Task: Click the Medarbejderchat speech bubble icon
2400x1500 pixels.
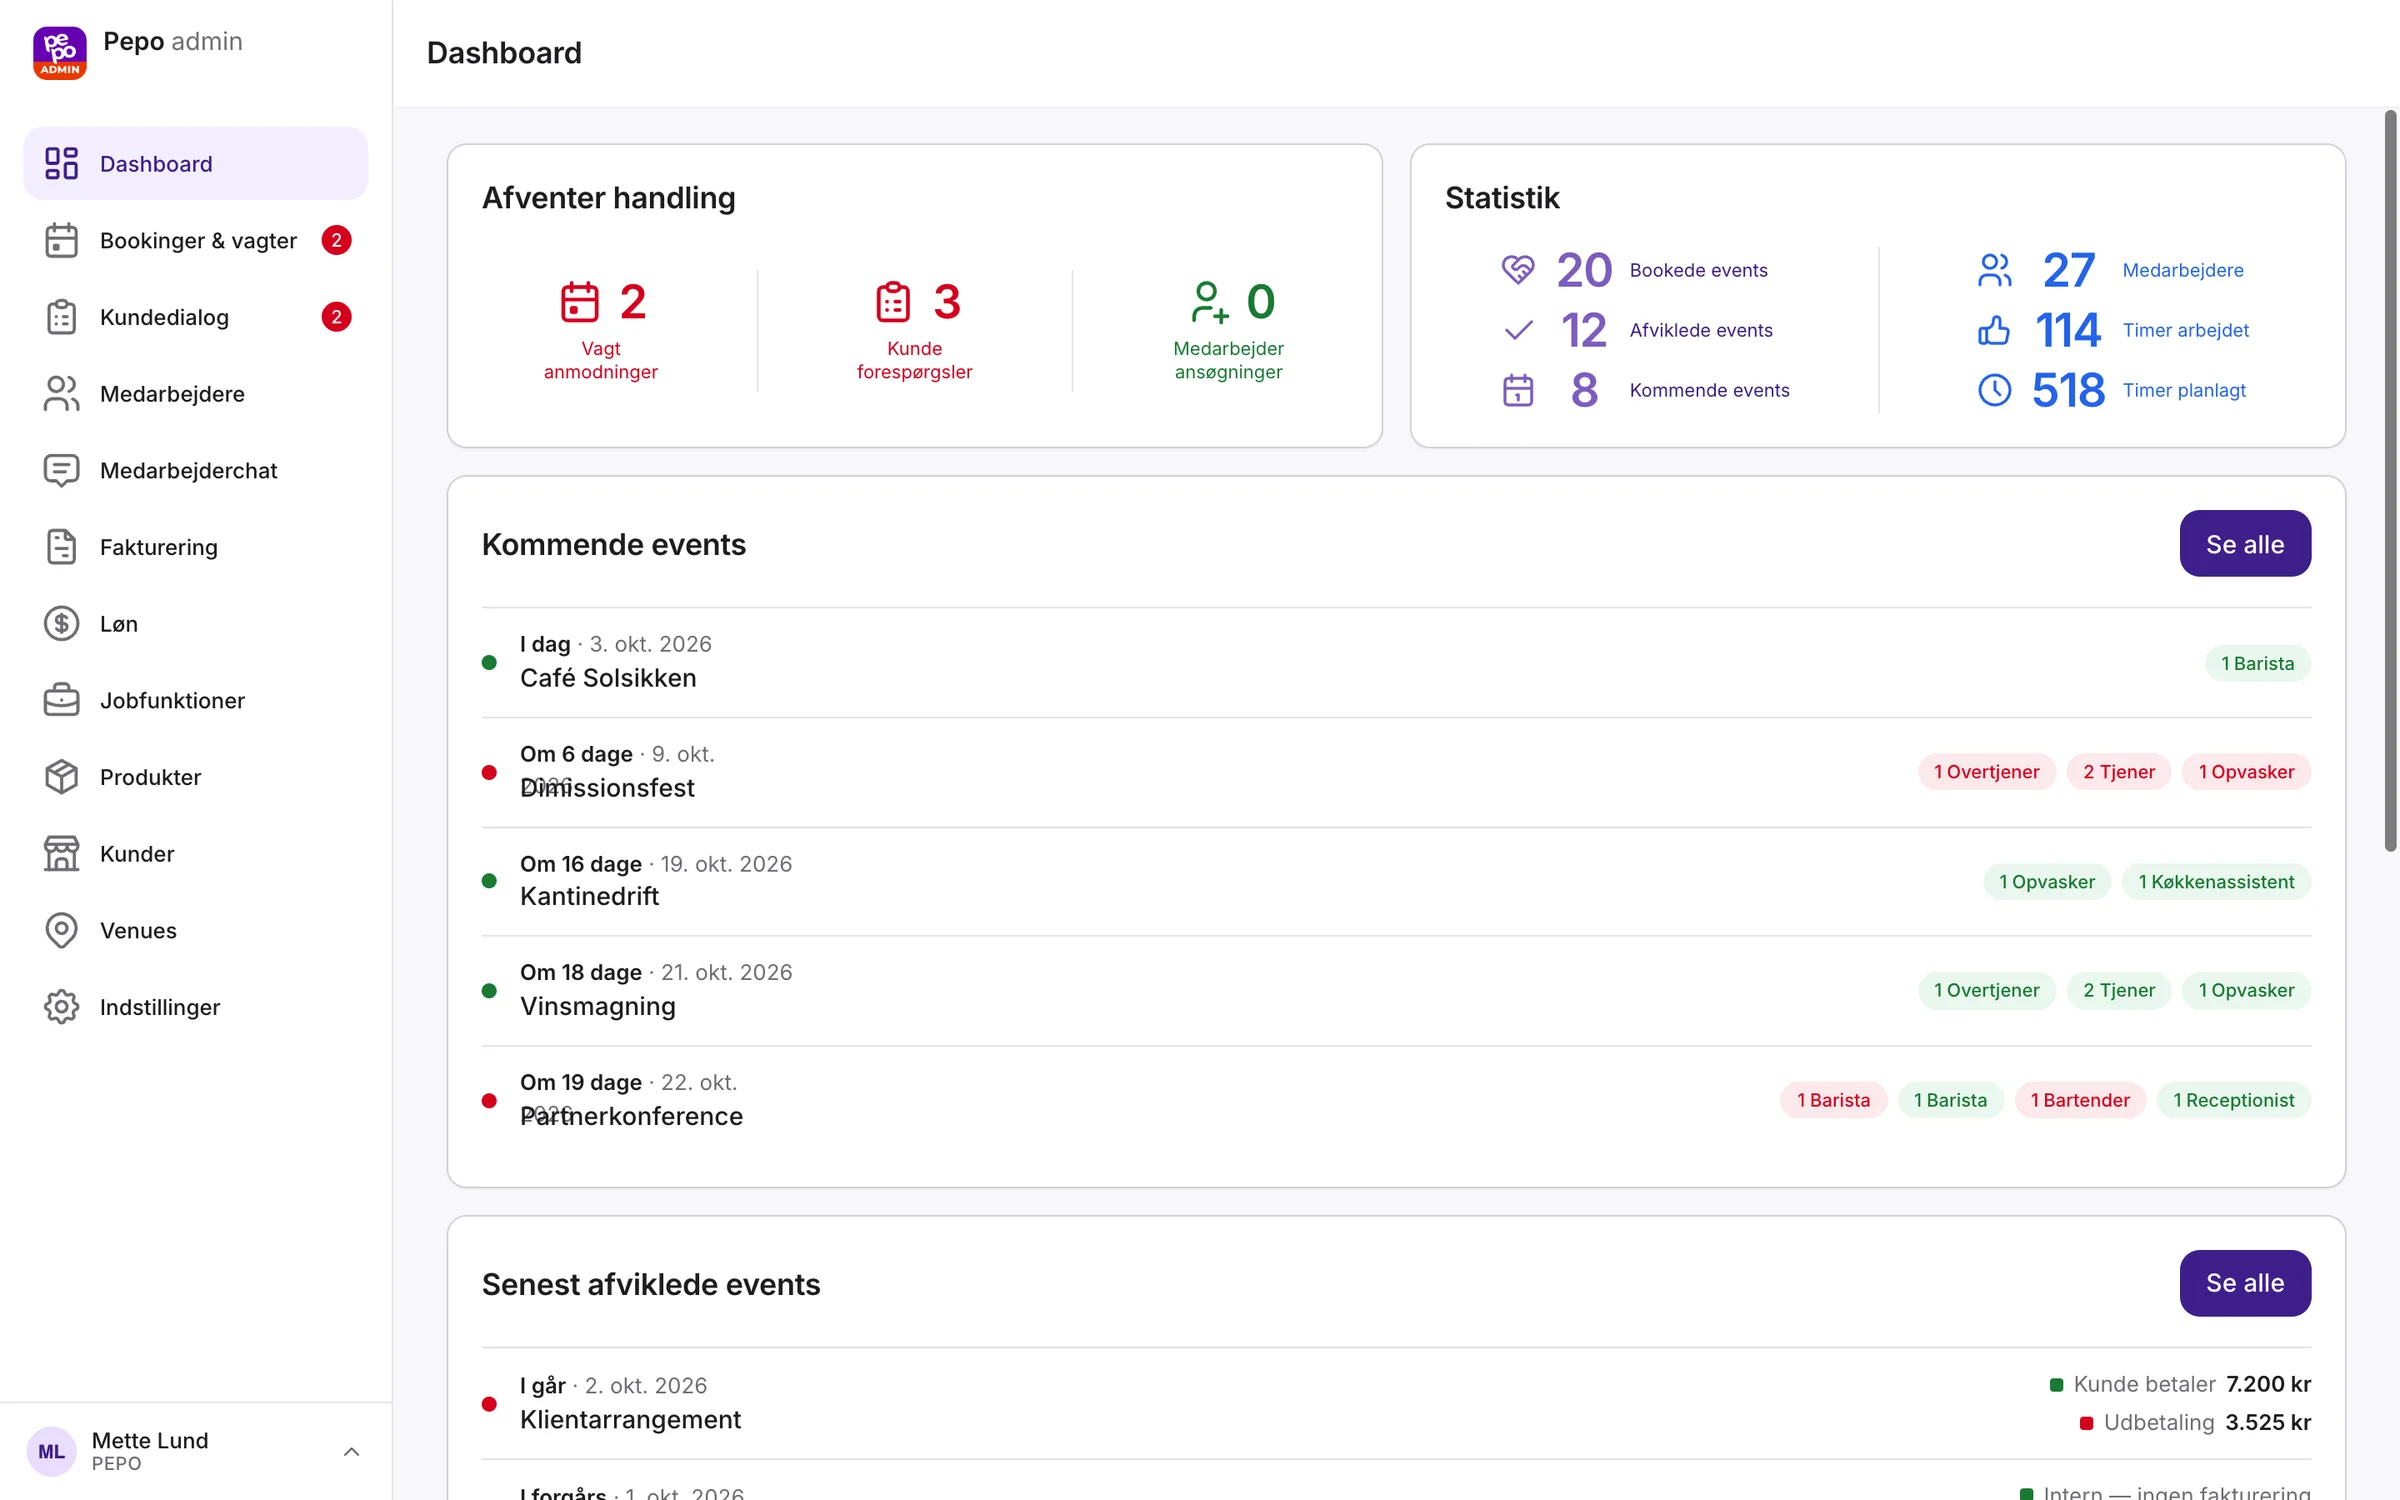Action: 61,470
